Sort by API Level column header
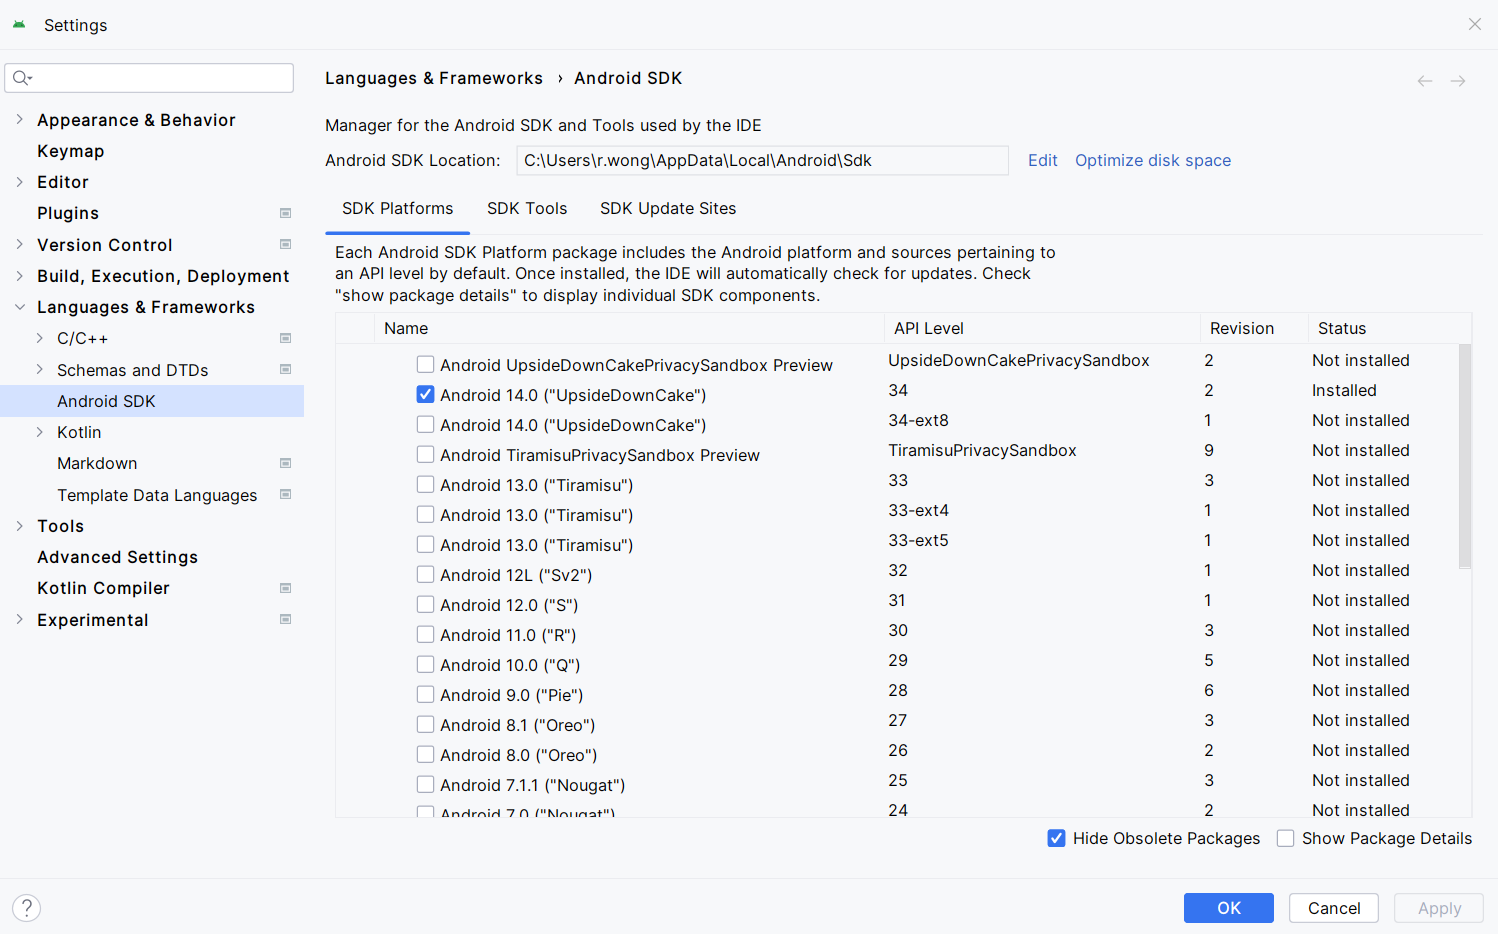 (x=1042, y=328)
